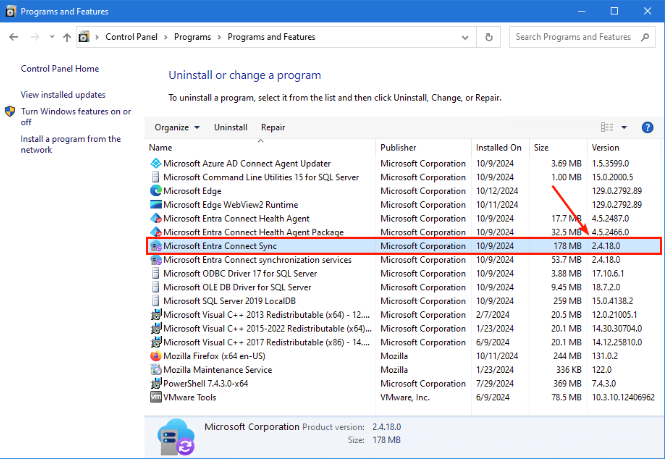
Task: Open View installed updates link
Action: [x=63, y=95]
